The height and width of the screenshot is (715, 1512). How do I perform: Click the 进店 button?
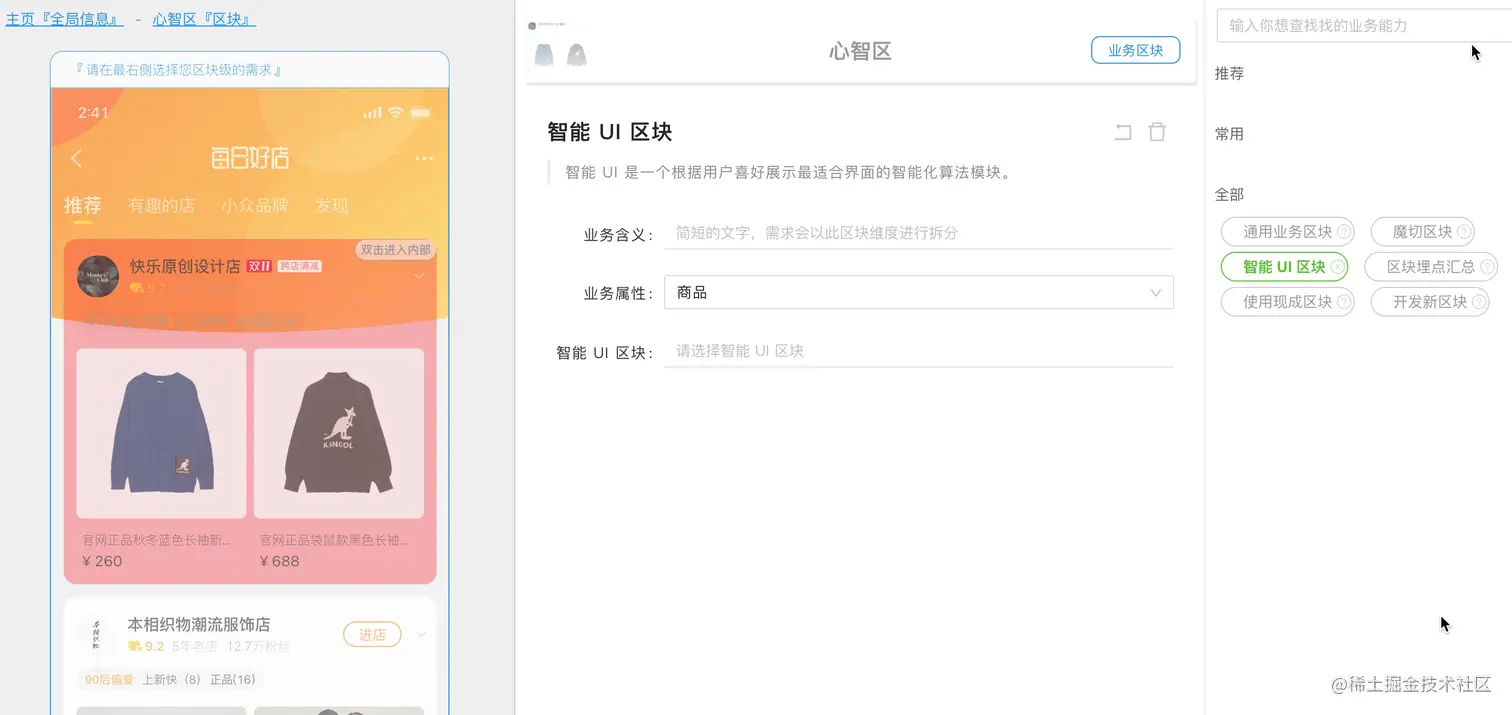click(372, 634)
